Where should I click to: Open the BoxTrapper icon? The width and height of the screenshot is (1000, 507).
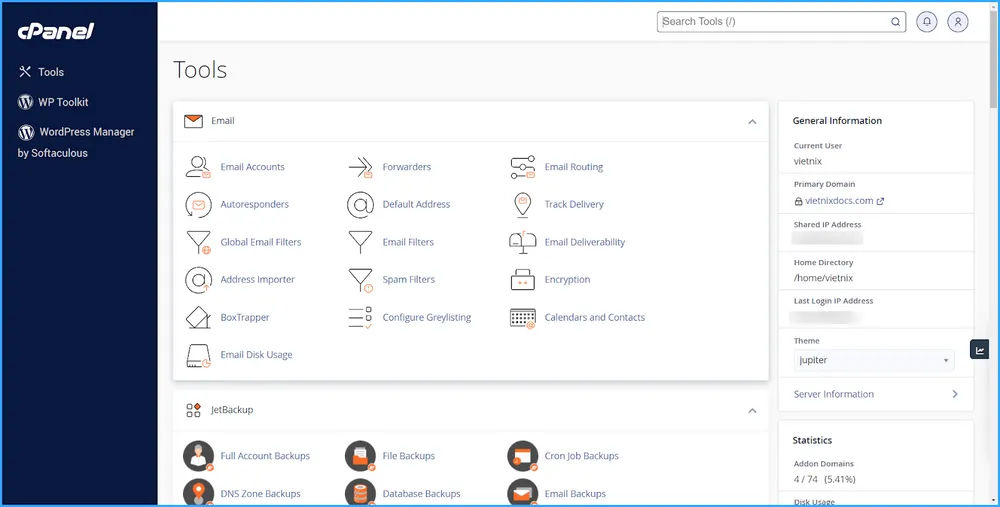[199, 317]
